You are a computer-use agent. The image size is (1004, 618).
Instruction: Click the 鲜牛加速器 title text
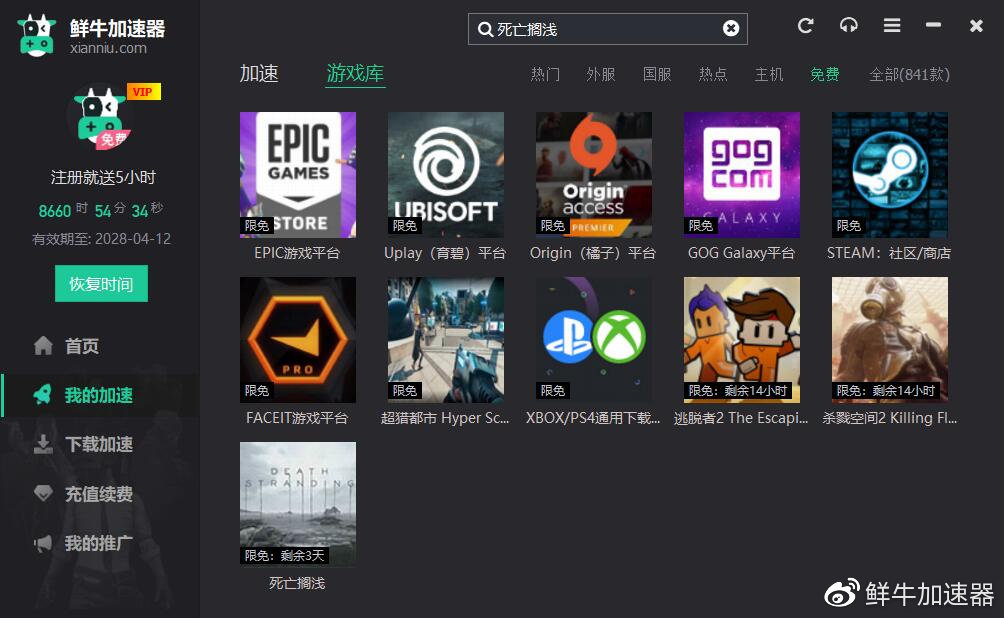117,28
